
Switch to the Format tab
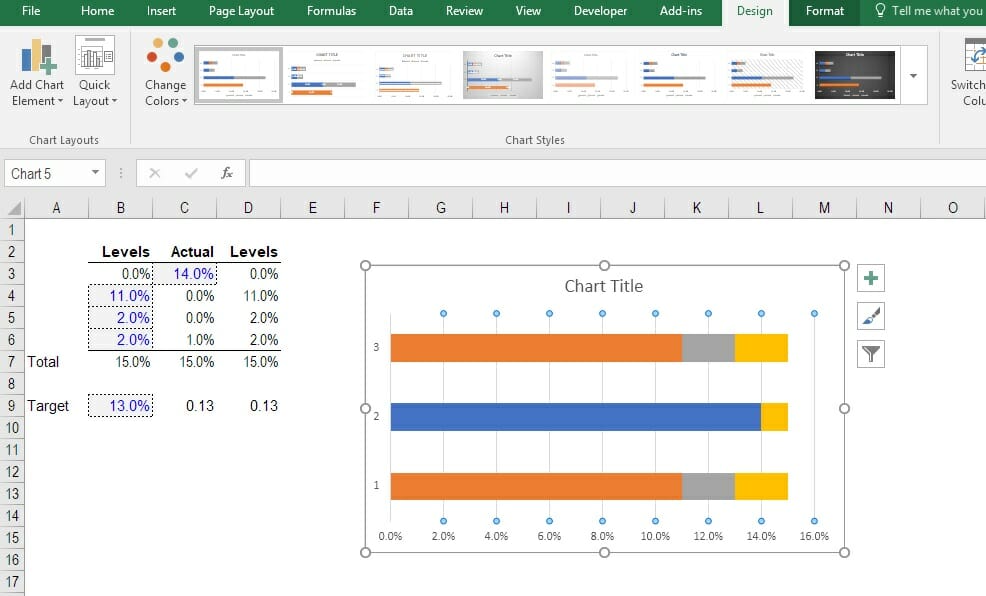pos(824,11)
